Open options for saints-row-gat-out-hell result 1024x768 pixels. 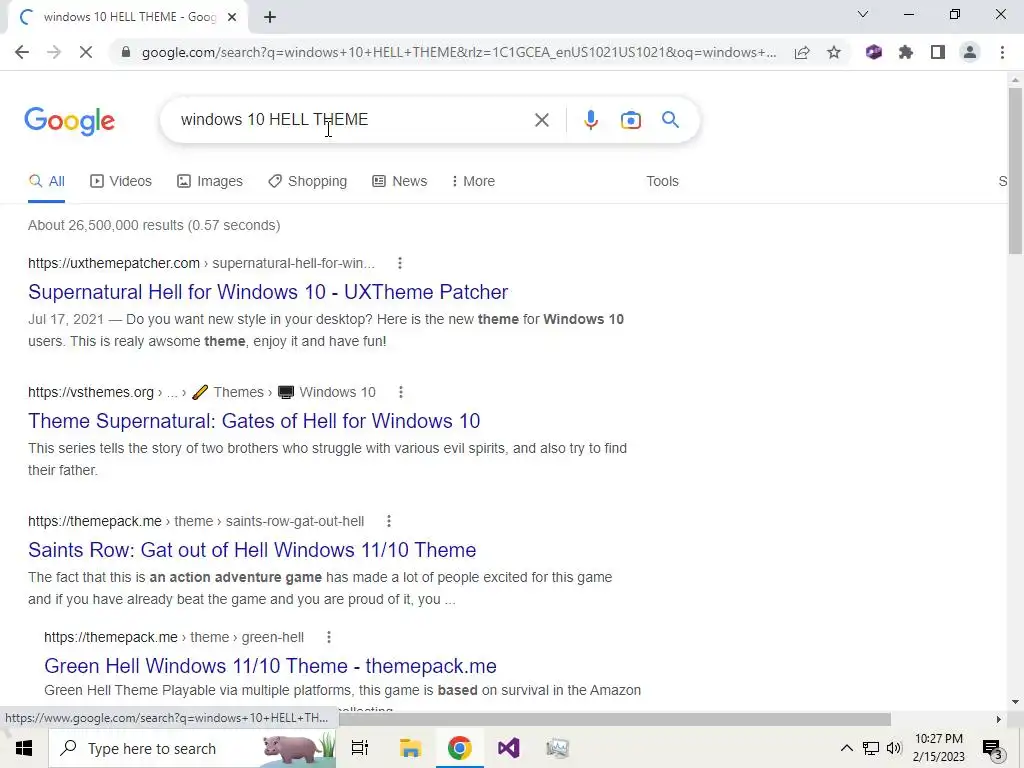point(389,521)
